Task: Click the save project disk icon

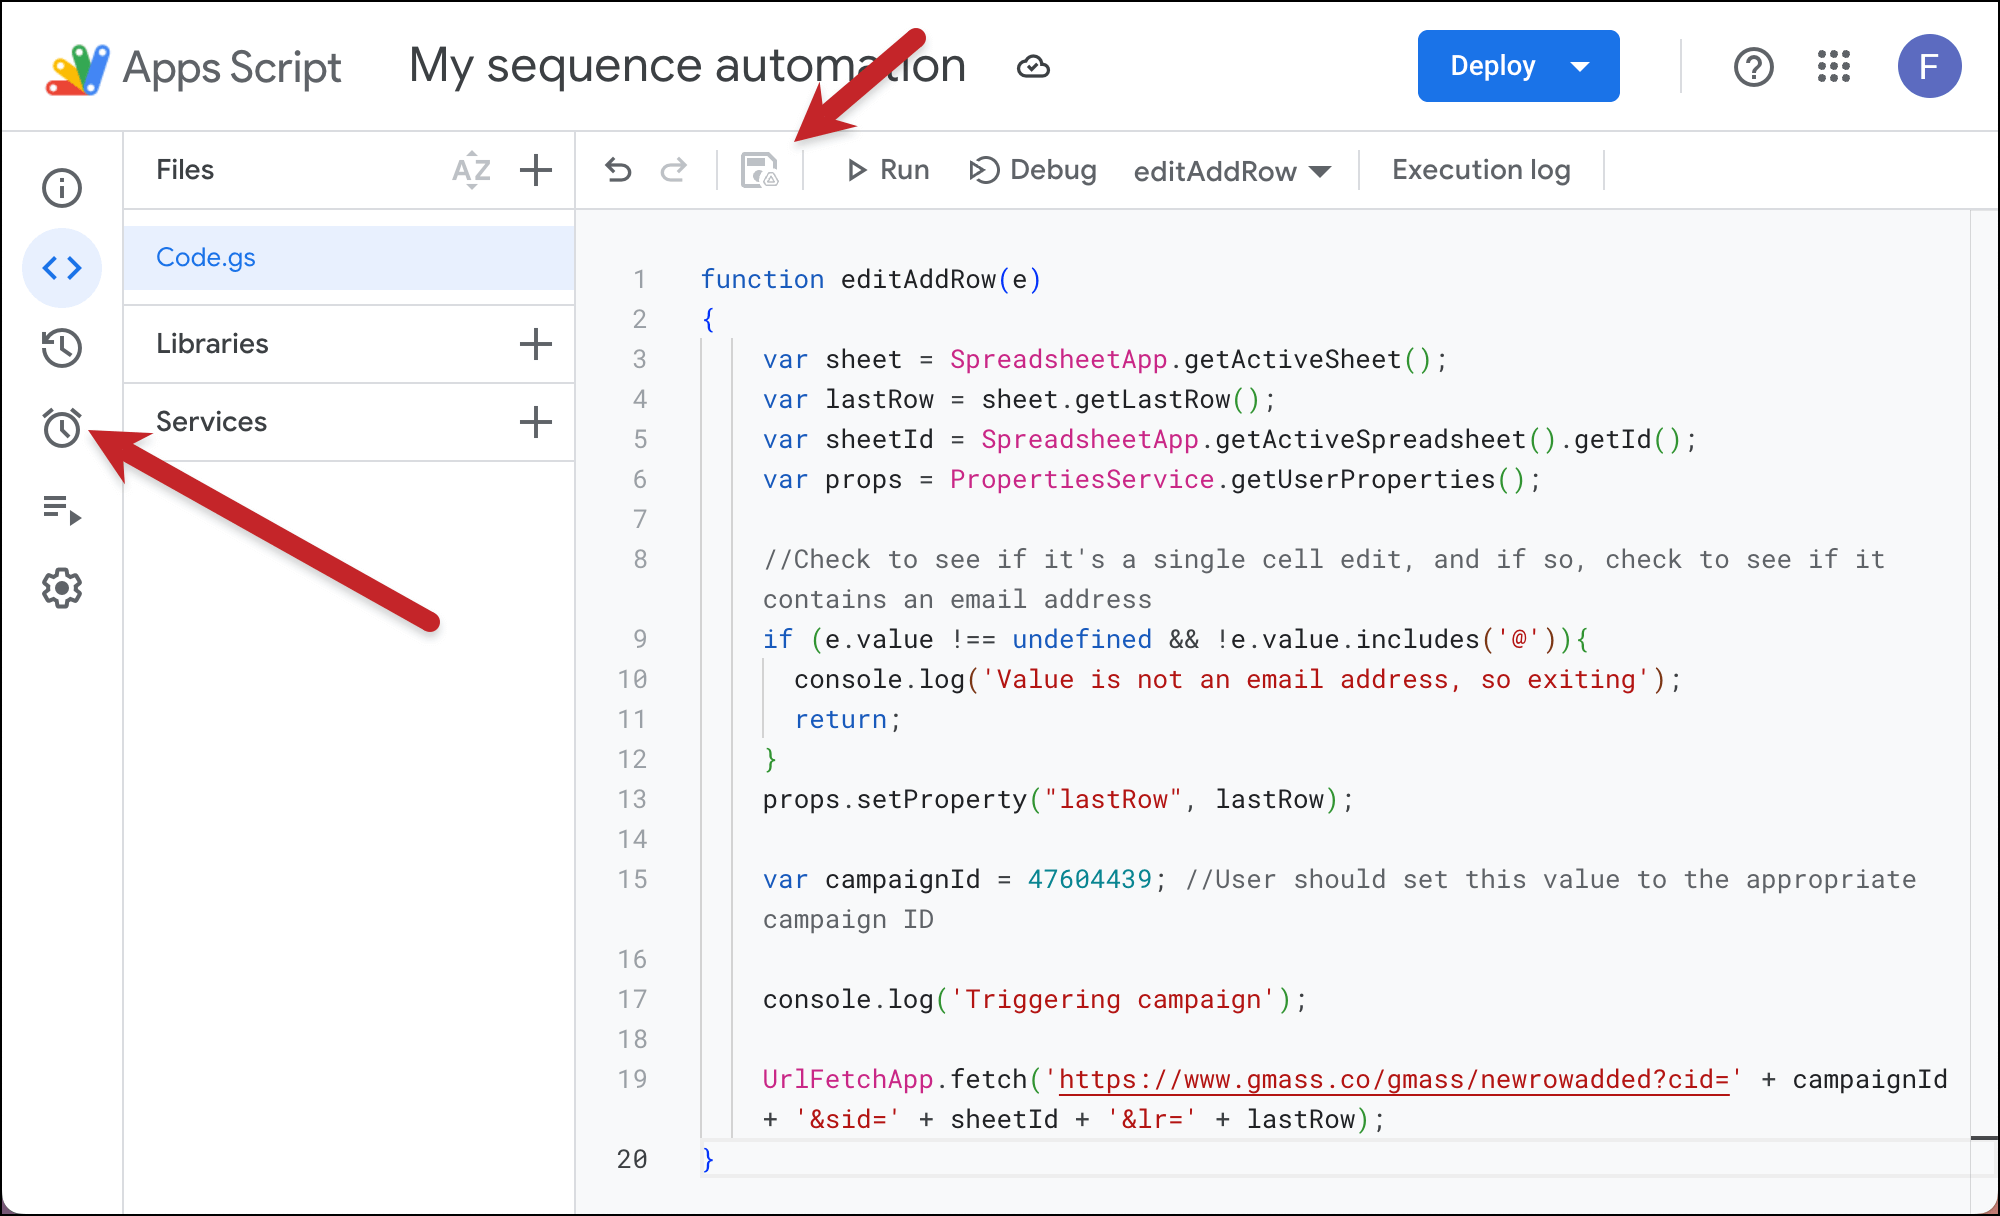Action: tap(759, 171)
